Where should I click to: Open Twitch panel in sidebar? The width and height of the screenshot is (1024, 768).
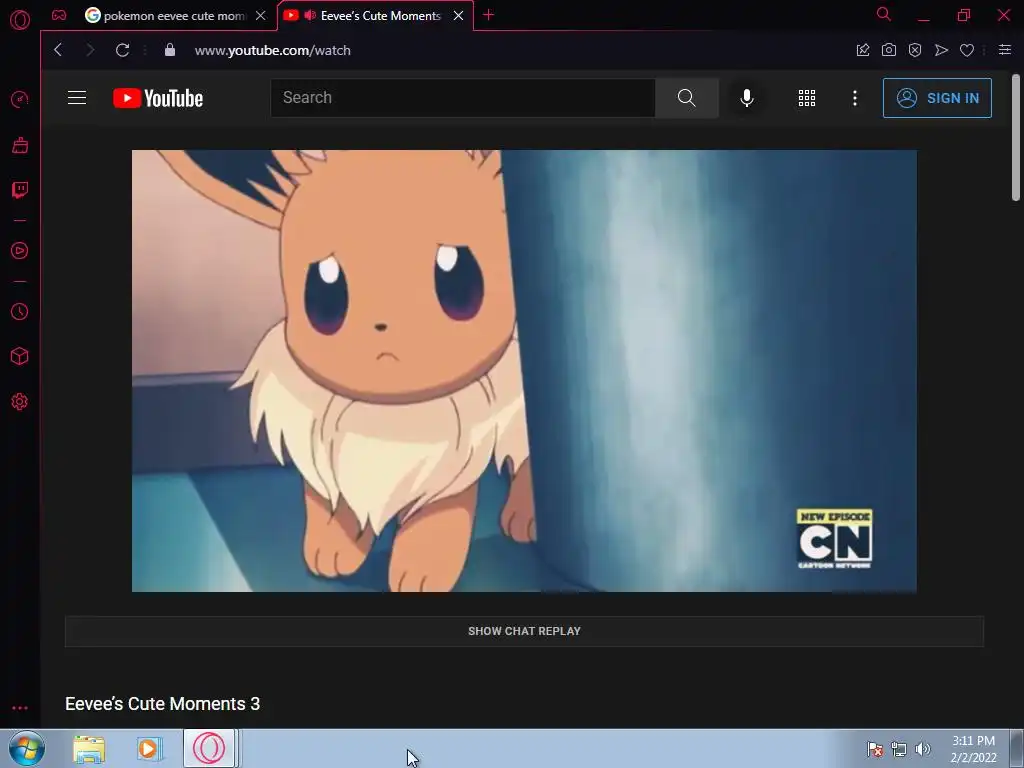(20, 190)
